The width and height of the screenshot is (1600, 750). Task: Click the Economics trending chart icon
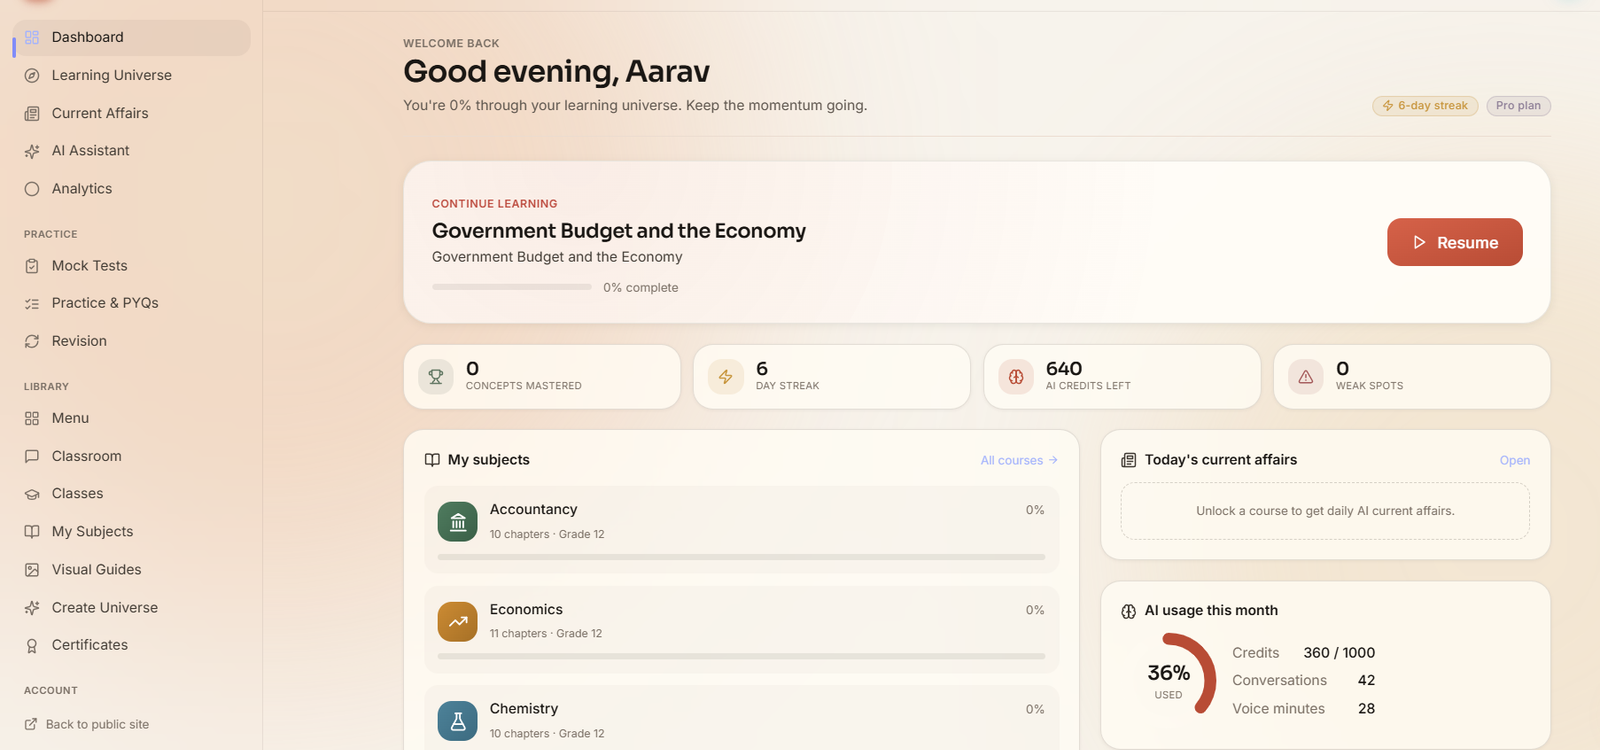coord(458,621)
